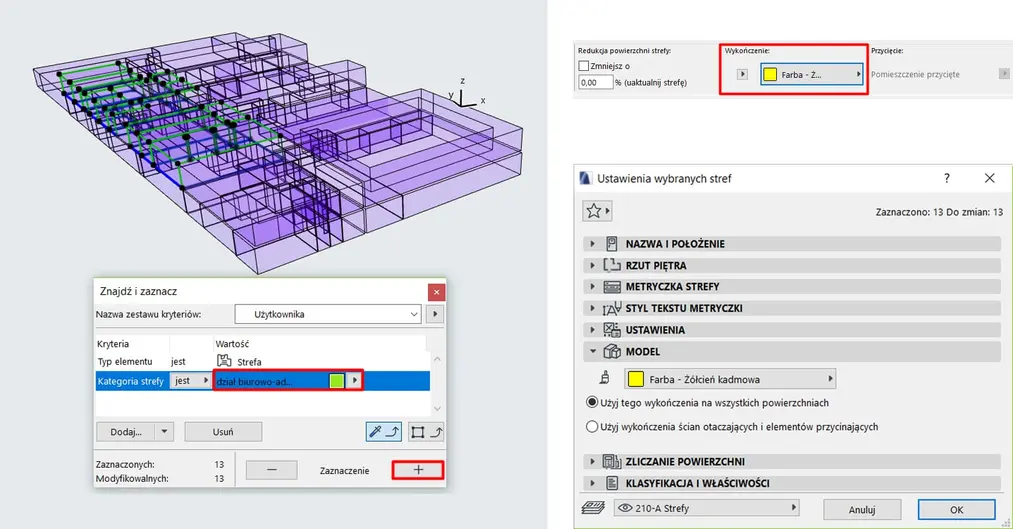The height and width of the screenshot is (529, 1013).
Task: Click the yellow swatch in Wykończenie field
Action: [770, 74]
